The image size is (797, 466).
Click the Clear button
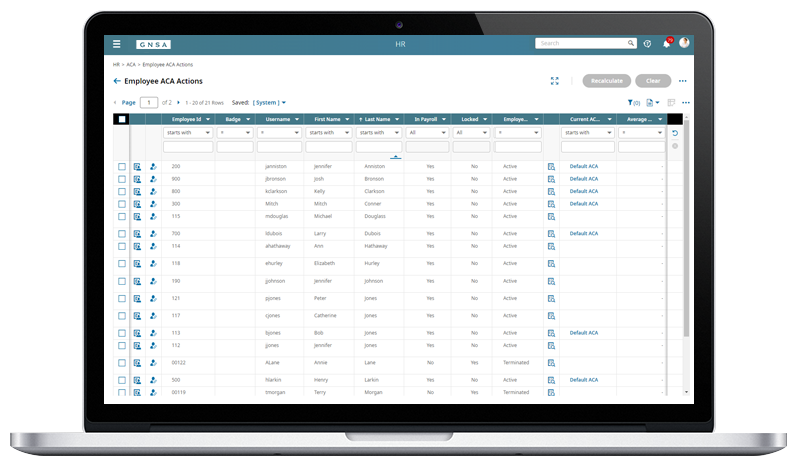point(653,81)
